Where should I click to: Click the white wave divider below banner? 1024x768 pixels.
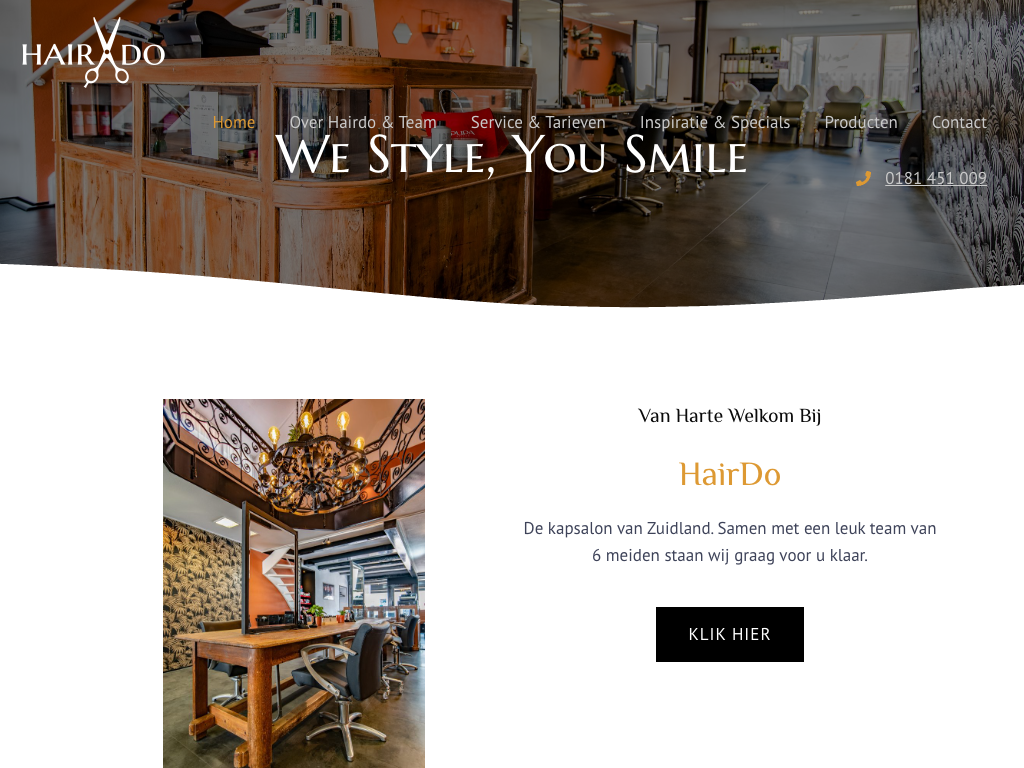[512, 294]
